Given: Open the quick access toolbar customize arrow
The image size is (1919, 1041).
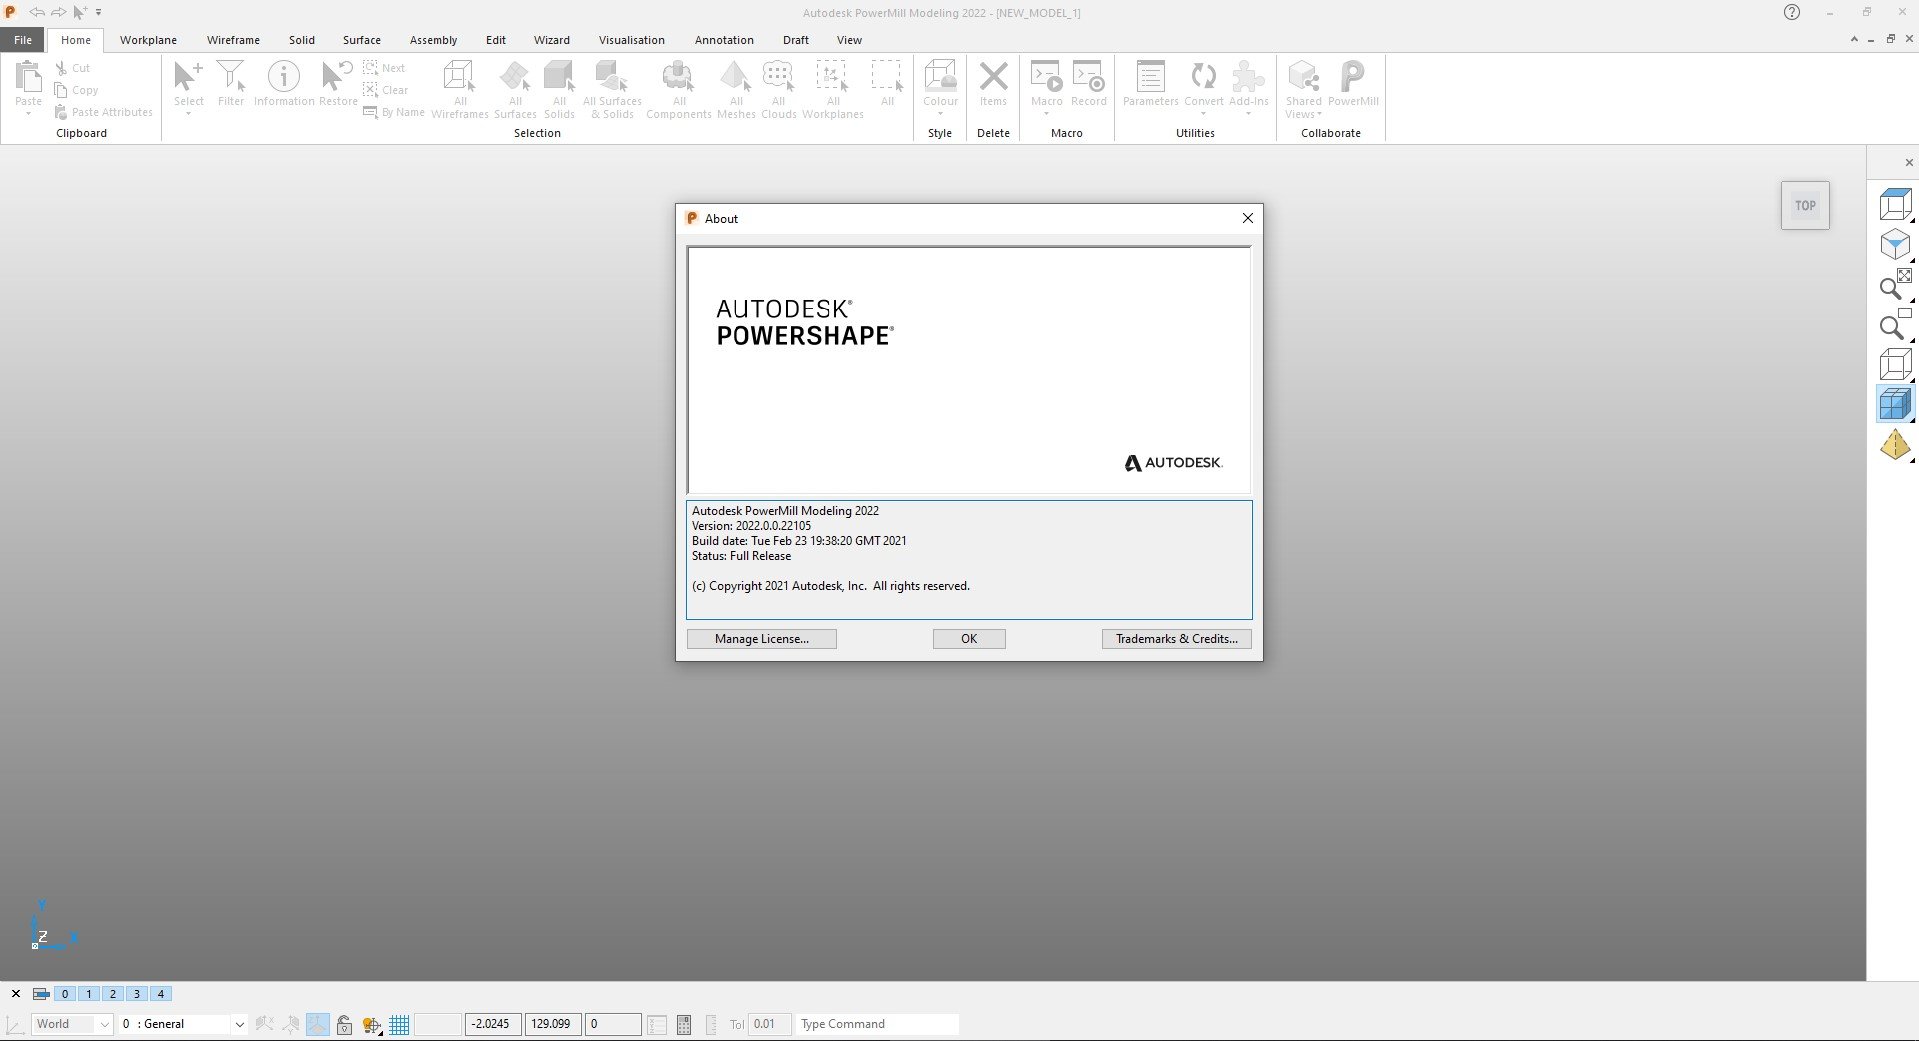Looking at the screenshot, I should point(98,12).
